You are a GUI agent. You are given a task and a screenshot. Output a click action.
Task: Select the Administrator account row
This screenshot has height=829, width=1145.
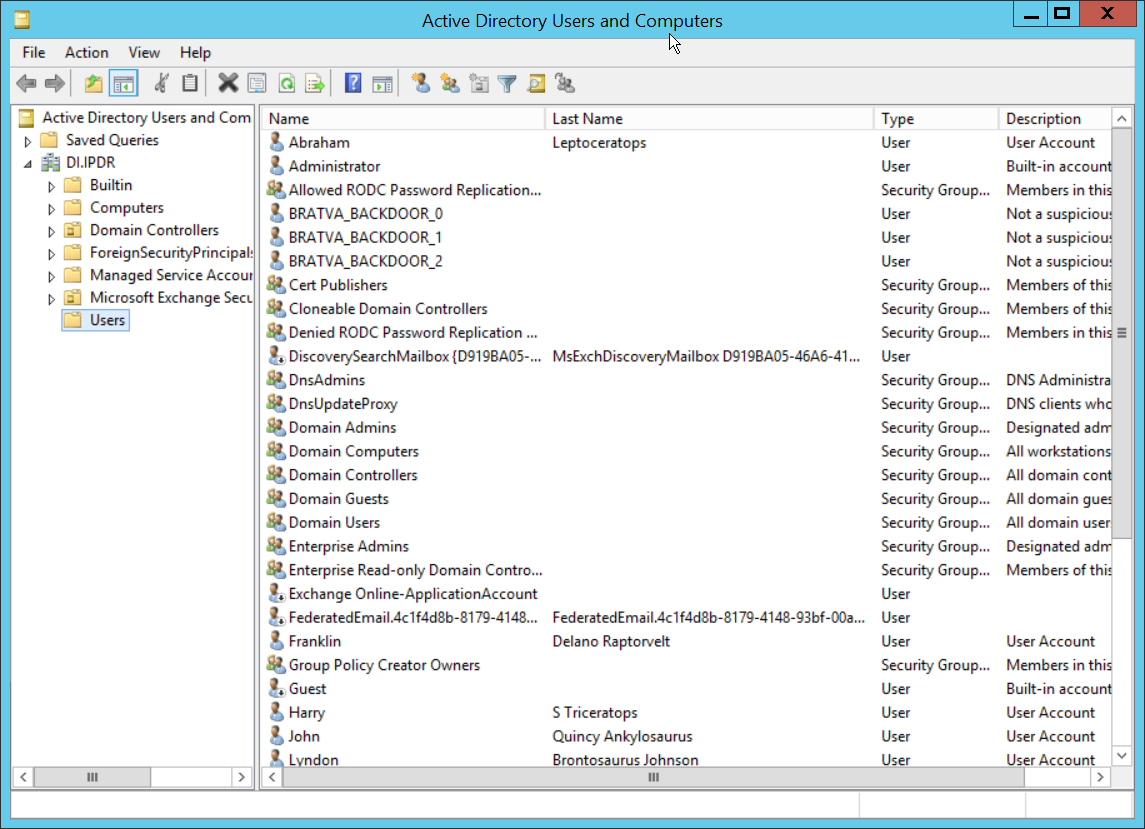(686, 166)
